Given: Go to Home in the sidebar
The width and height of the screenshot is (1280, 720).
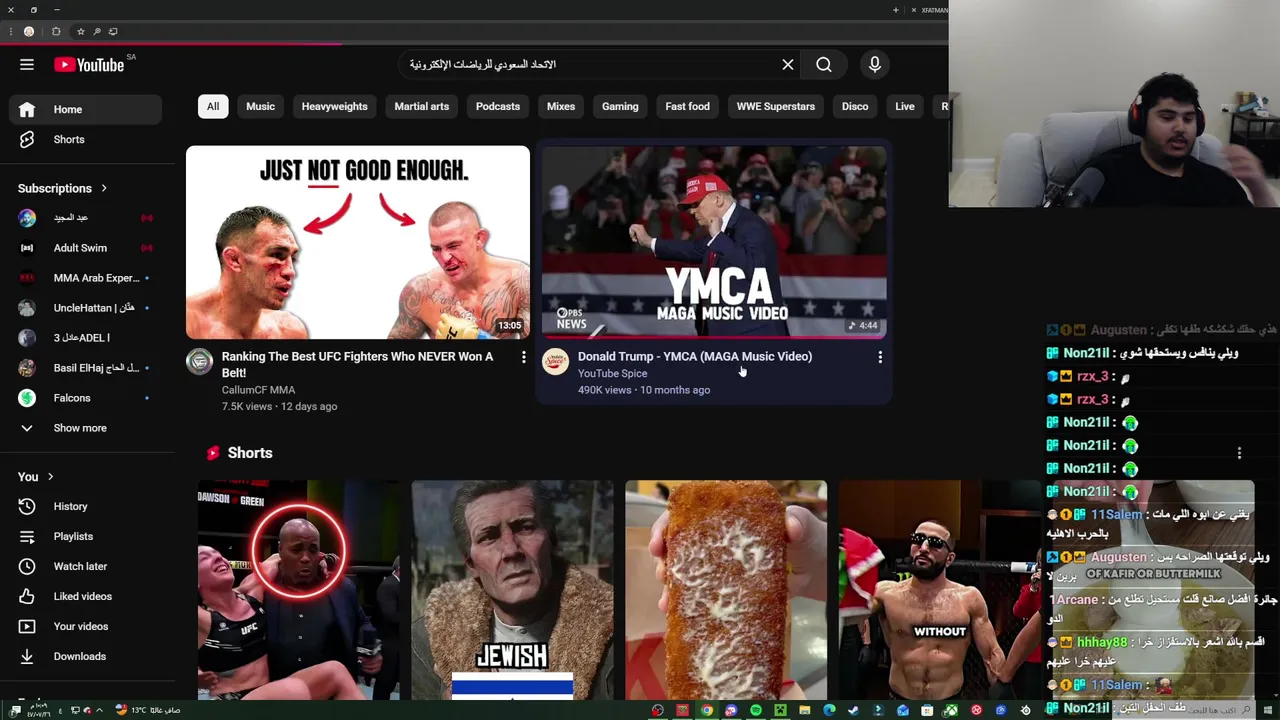Looking at the screenshot, I should (x=85, y=109).
